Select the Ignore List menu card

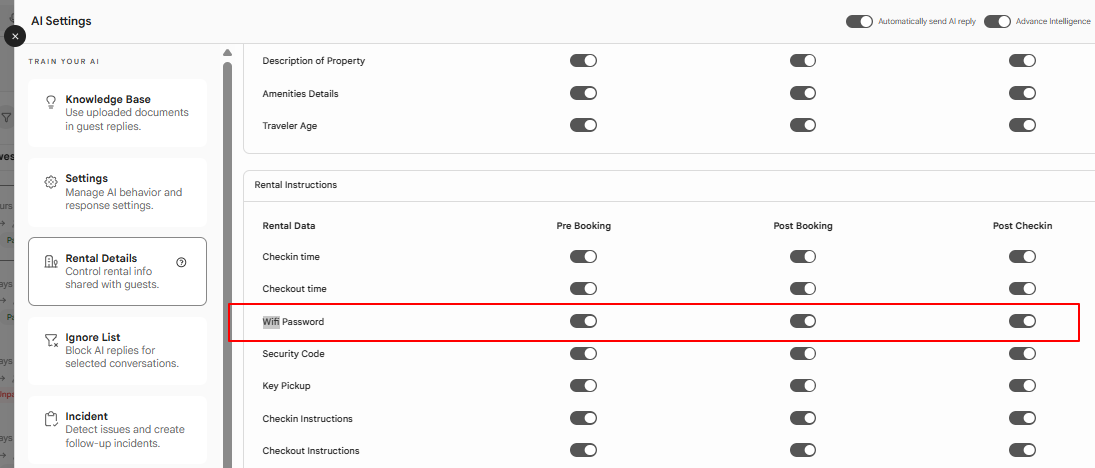click(x=117, y=351)
